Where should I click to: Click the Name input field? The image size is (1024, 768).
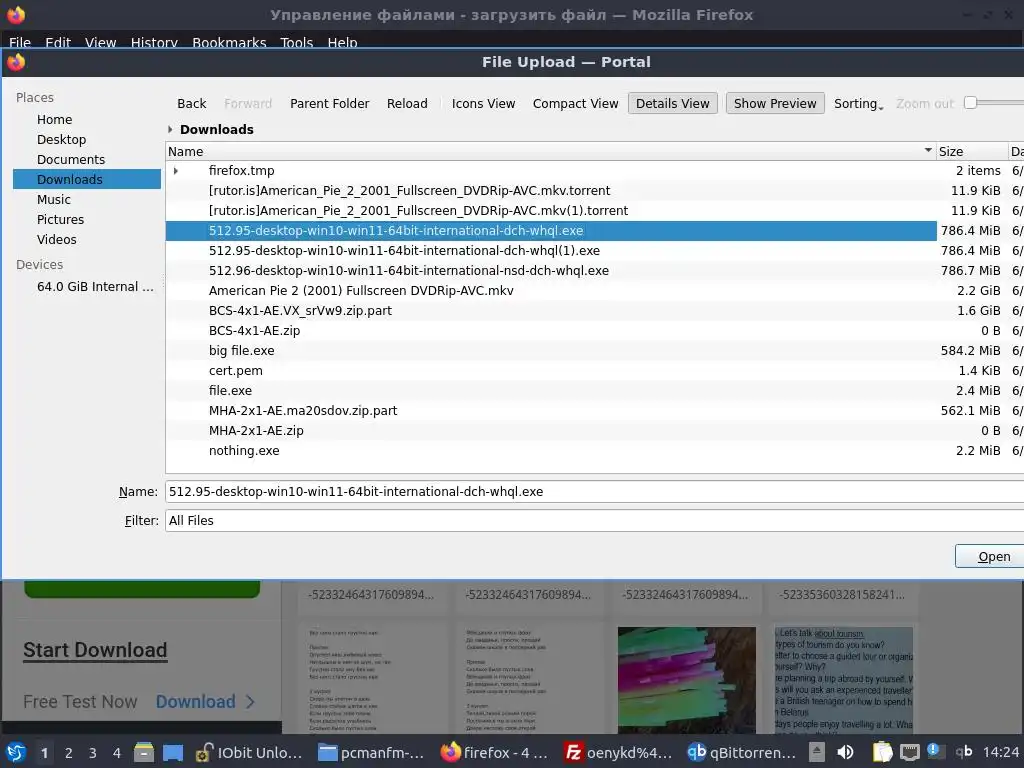[x=594, y=492]
